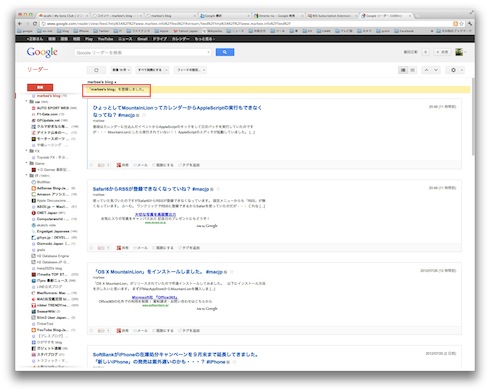Screen dimensions: 490x392
Task: Collapse the Game folder
Action: click(26, 163)
